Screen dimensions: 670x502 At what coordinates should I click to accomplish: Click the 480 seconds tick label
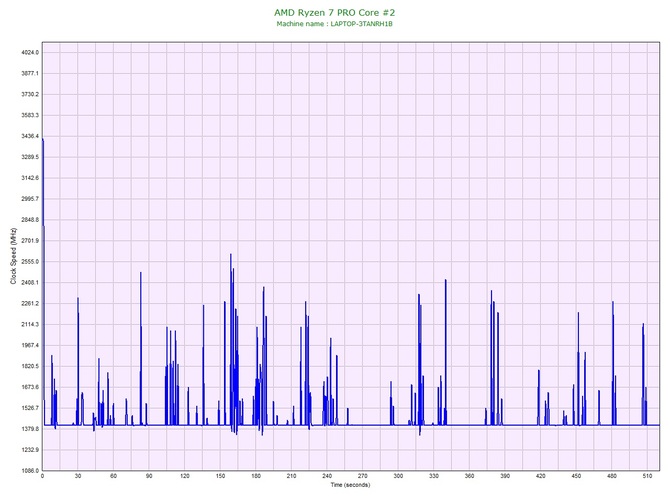pyautogui.click(x=612, y=476)
